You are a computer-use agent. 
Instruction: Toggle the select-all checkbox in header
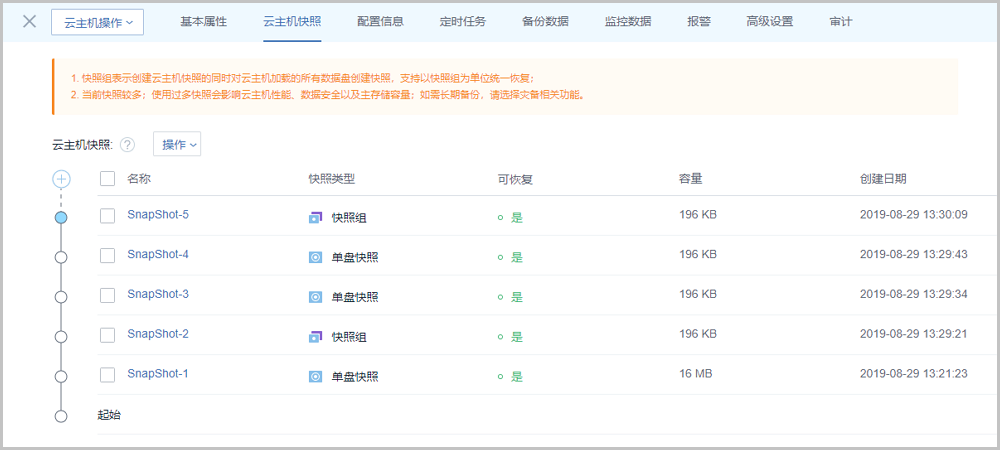click(x=108, y=179)
